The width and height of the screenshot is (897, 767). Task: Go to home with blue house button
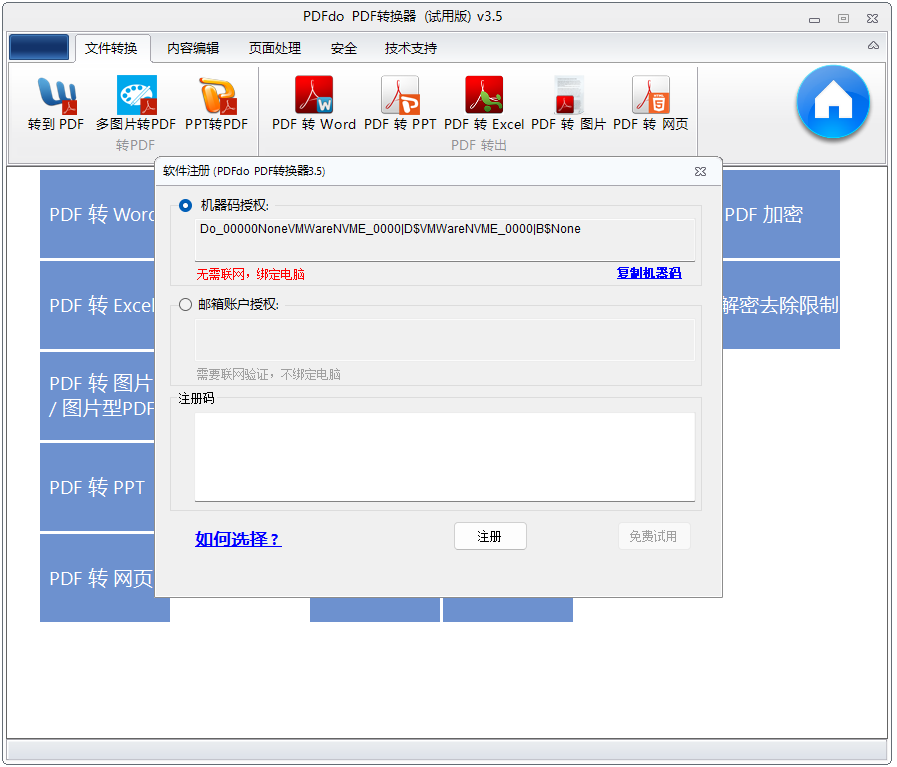[833, 102]
